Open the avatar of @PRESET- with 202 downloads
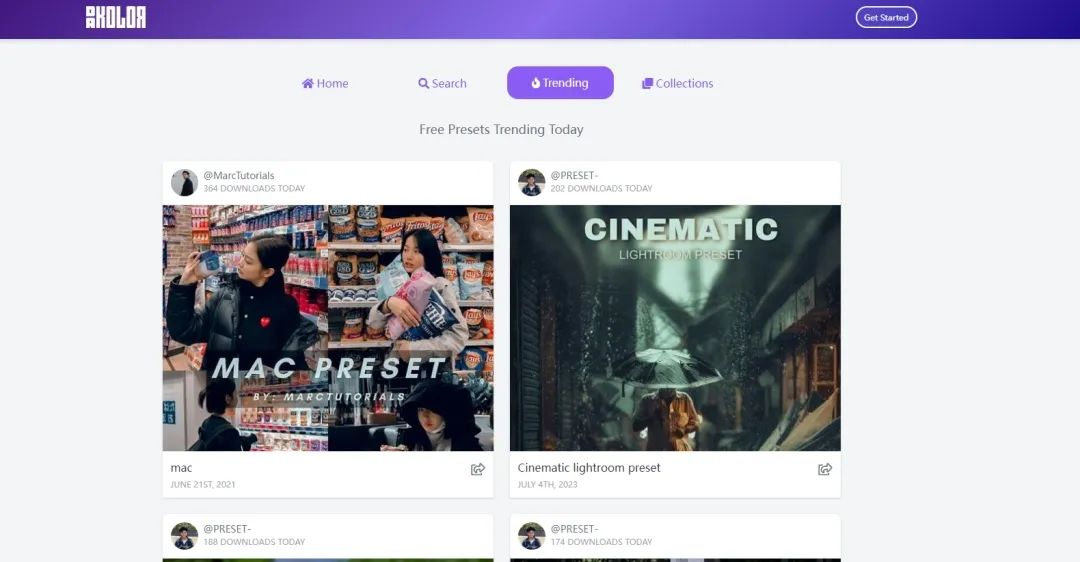 pos(531,183)
